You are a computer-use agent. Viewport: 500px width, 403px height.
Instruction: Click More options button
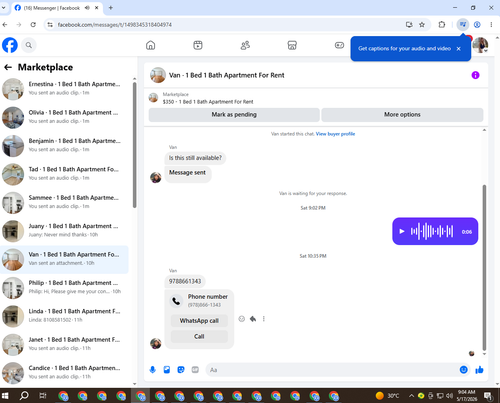pos(402,115)
